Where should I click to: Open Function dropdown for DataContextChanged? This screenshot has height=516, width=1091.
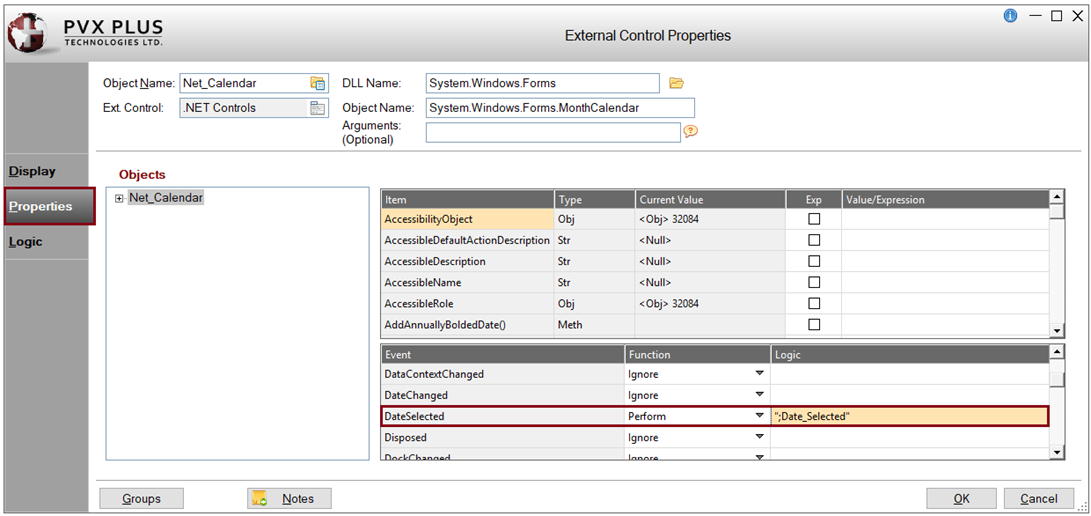pos(759,374)
